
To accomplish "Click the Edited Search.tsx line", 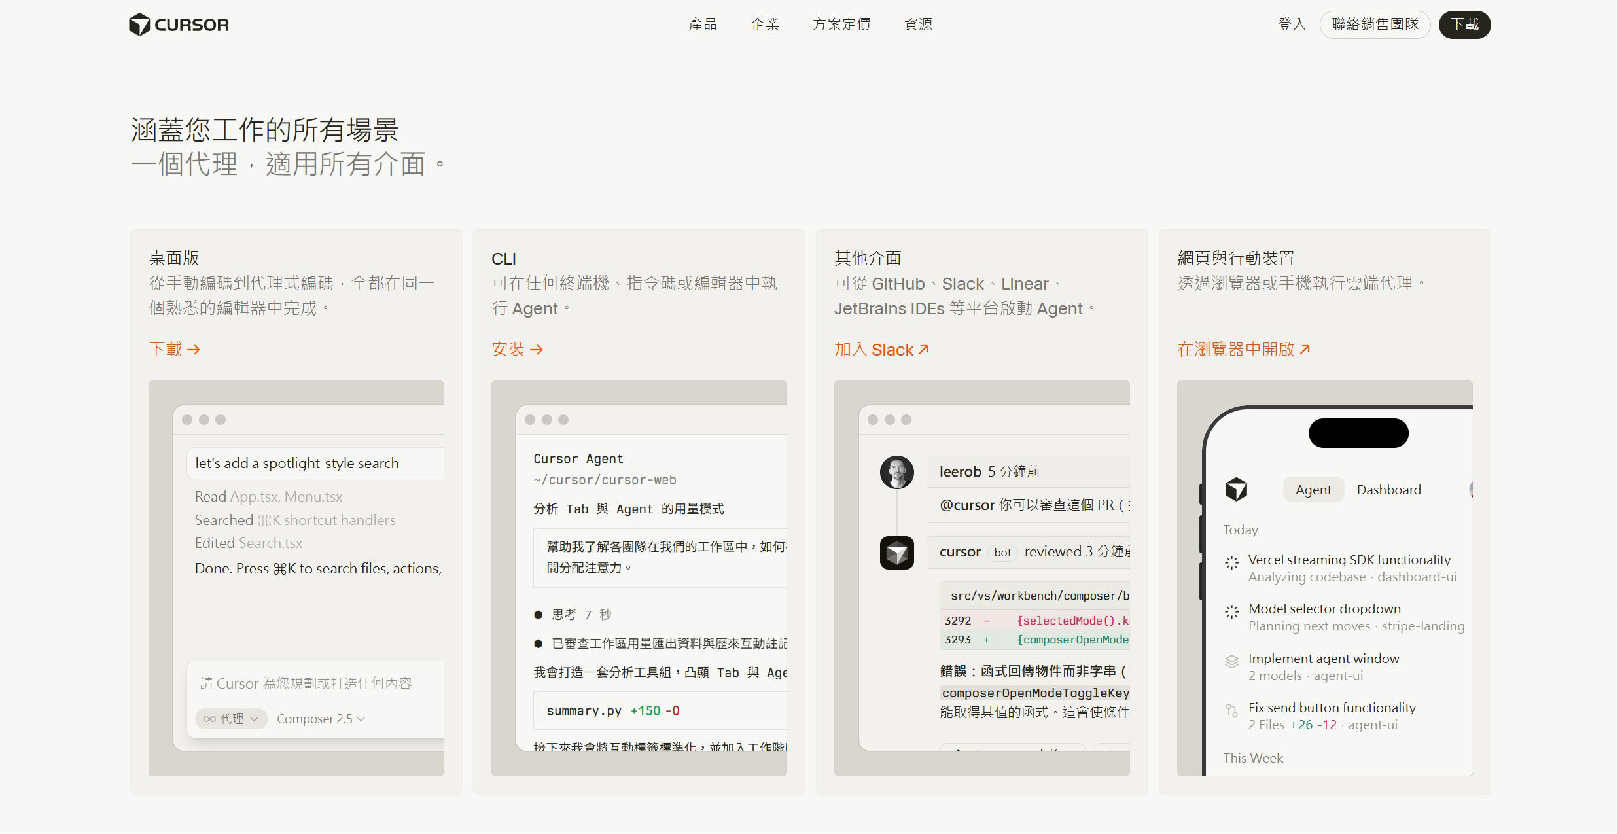I will 249,543.
